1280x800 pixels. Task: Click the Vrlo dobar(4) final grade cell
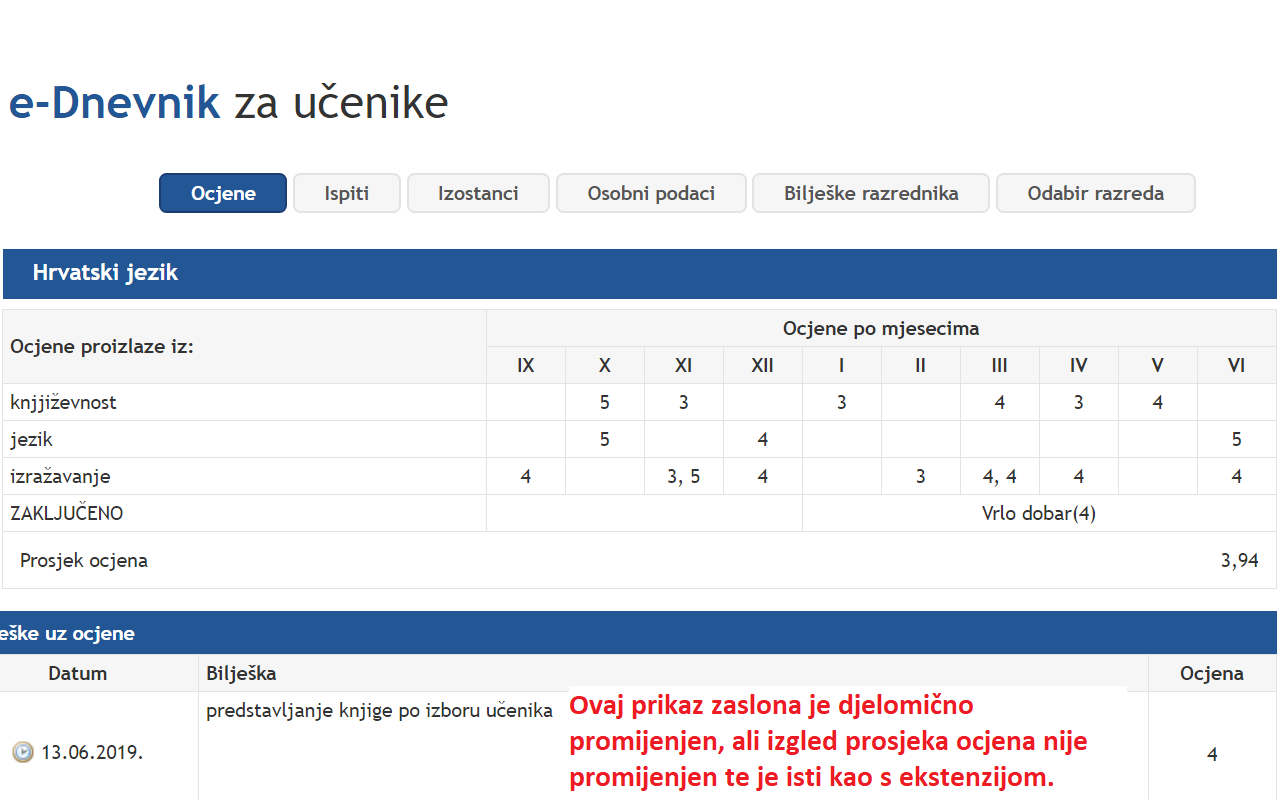1038,512
